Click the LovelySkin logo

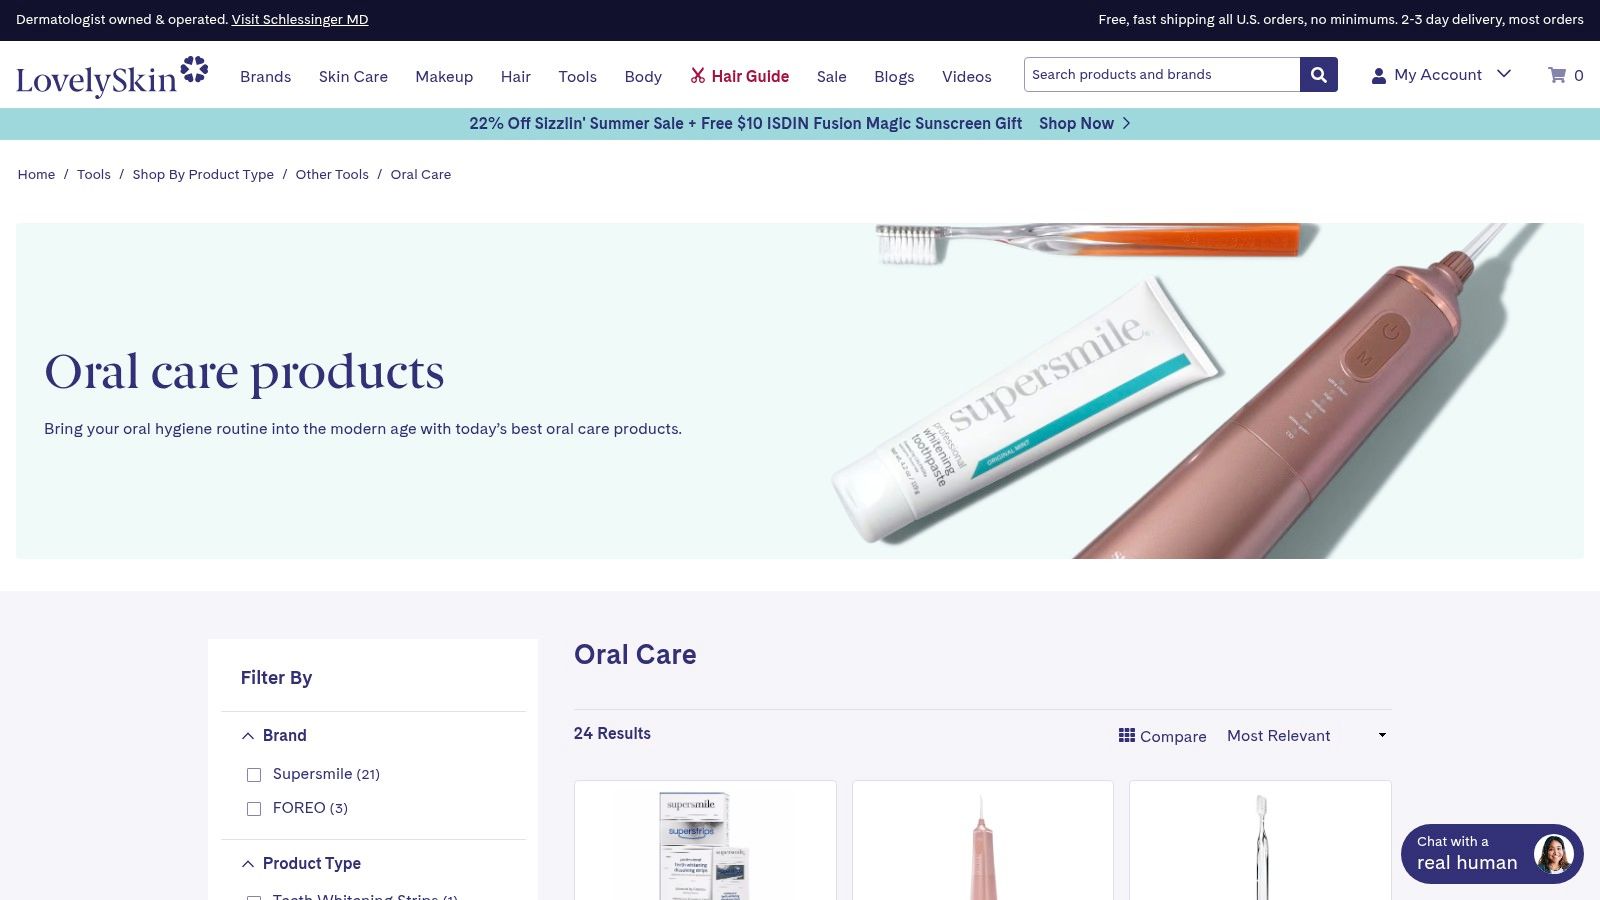[x=112, y=76]
